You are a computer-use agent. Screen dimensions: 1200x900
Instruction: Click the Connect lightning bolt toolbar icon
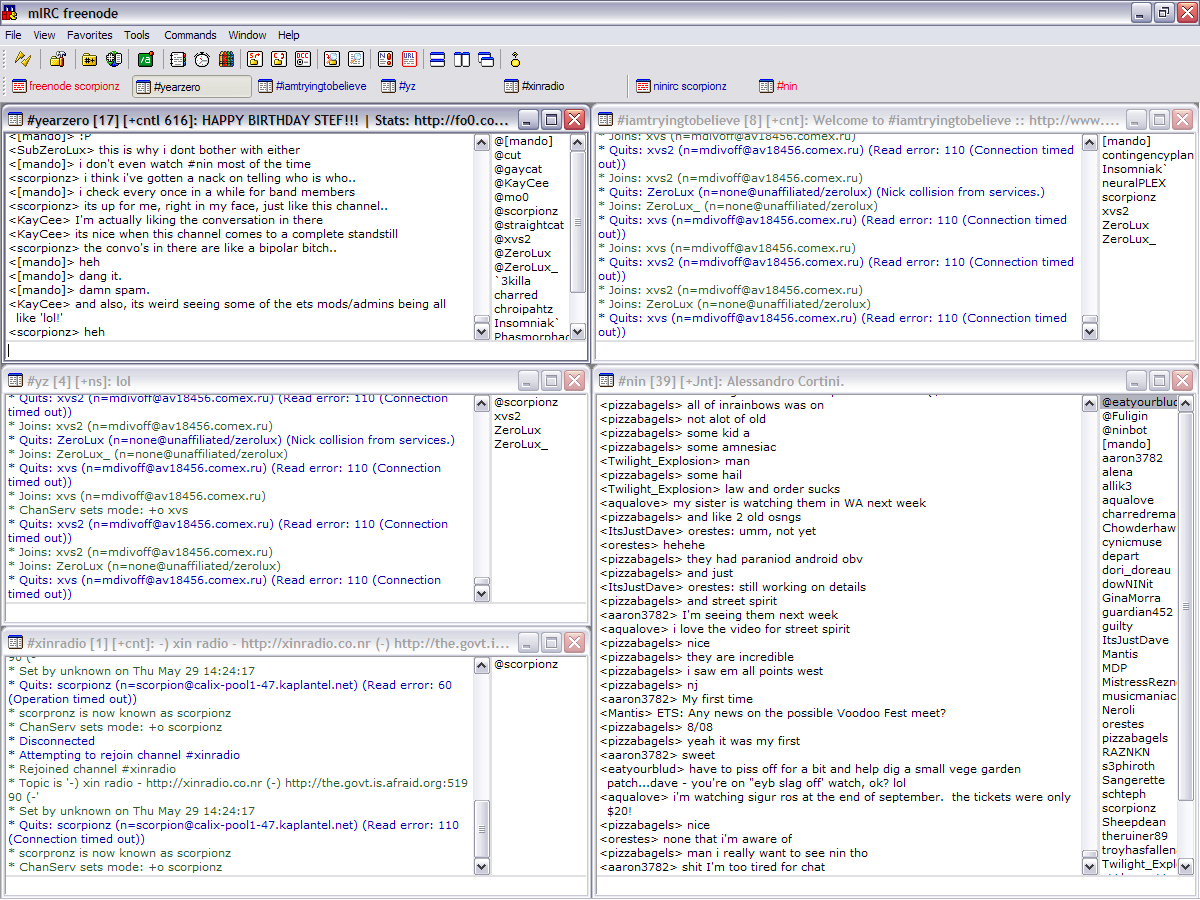pyautogui.click(x=22, y=59)
